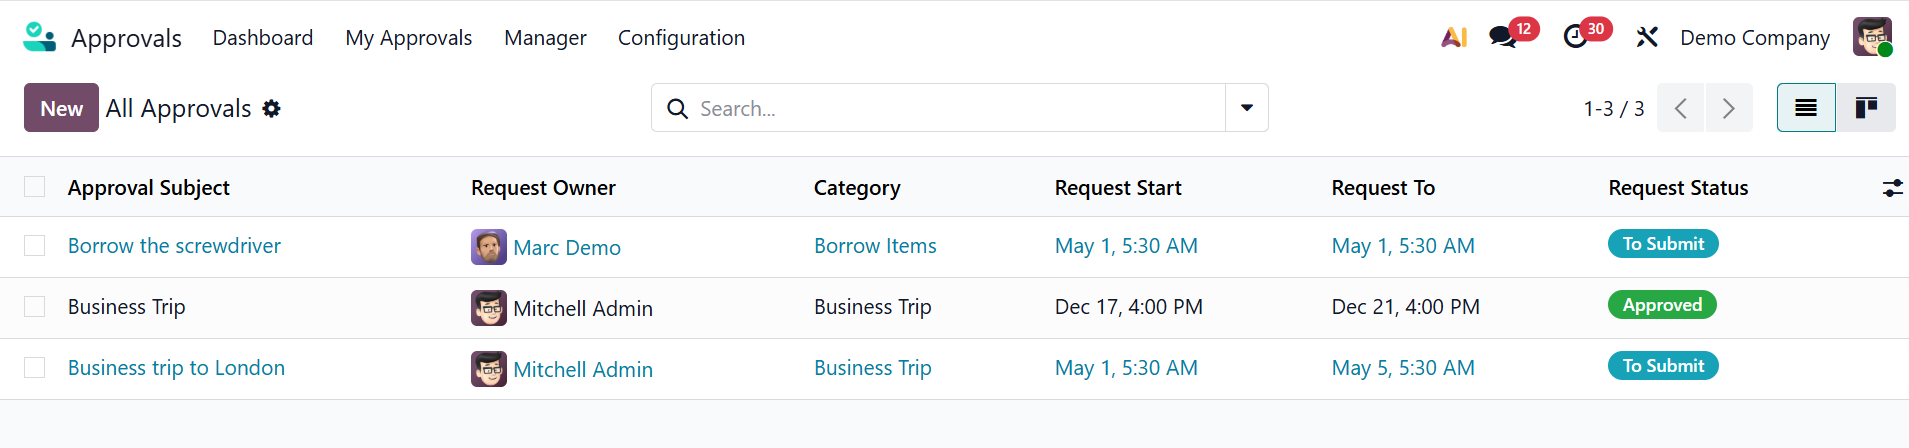Switch to List view
The image size is (1909, 448).
click(1806, 108)
